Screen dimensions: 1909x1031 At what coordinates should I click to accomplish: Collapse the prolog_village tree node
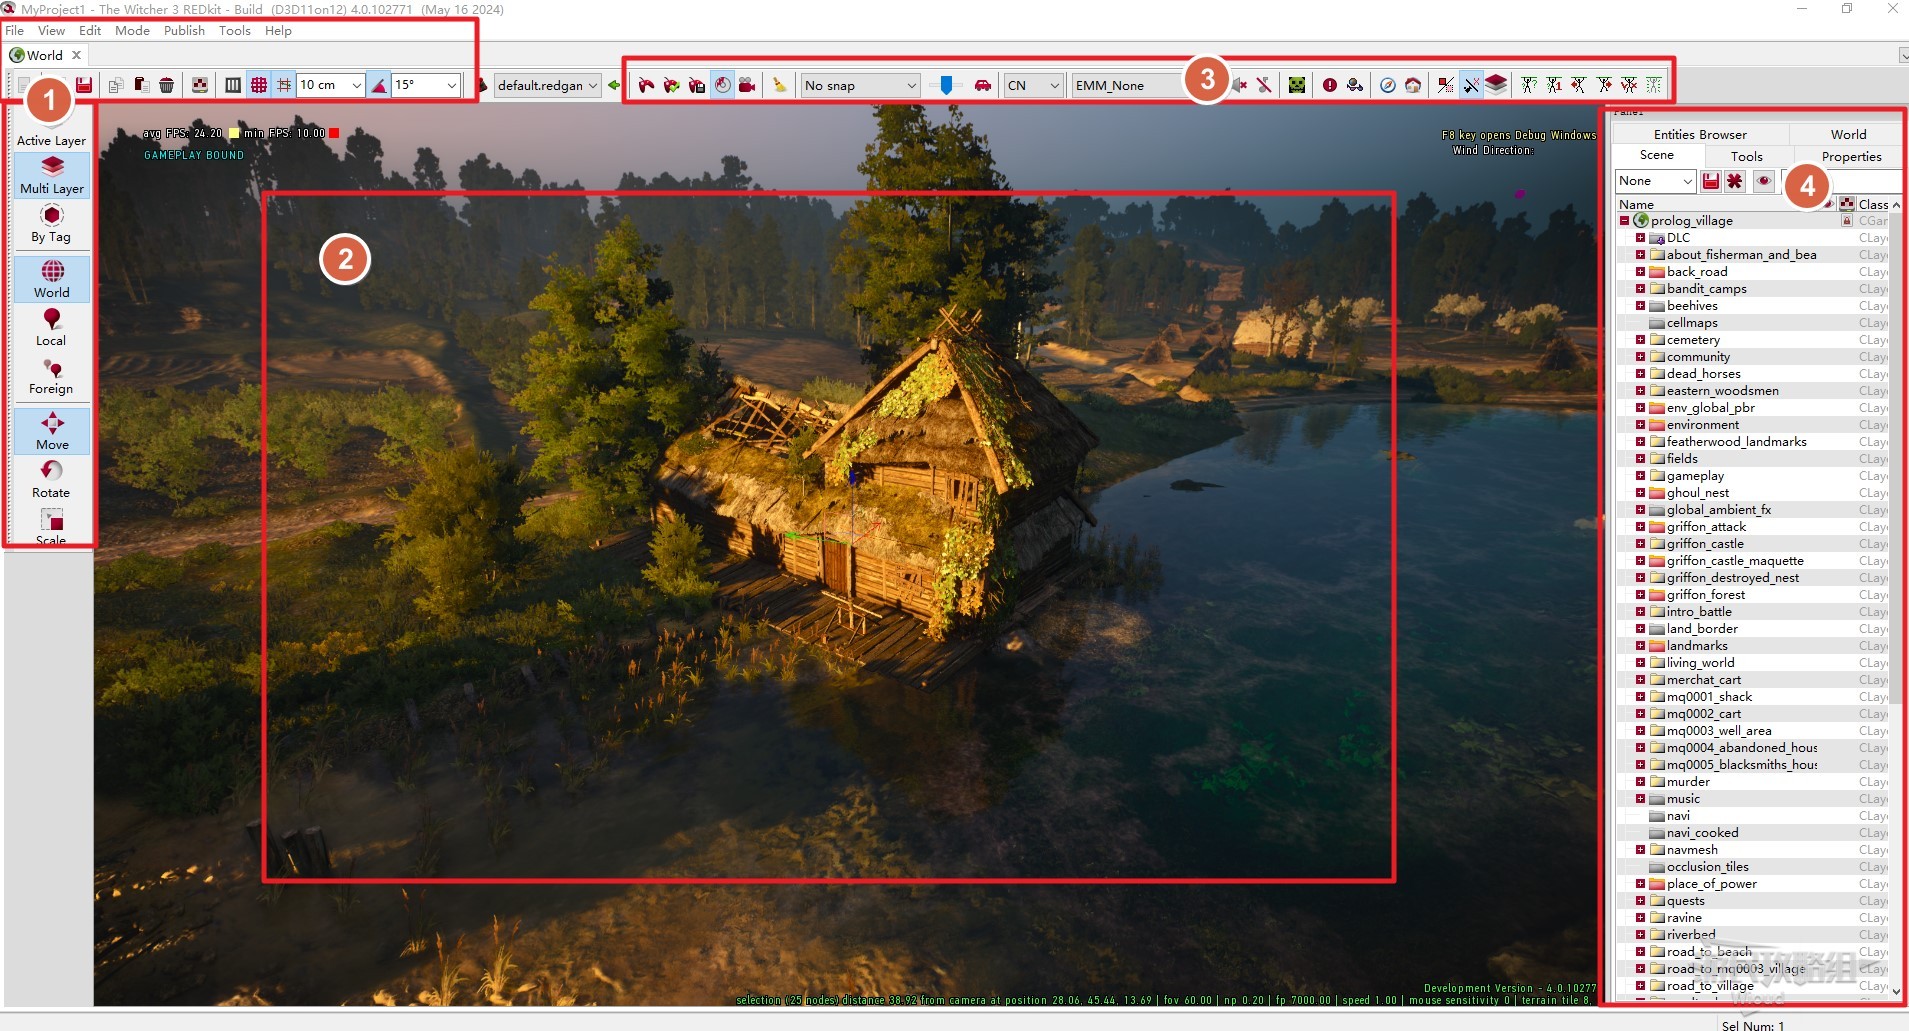tap(1624, 221)
